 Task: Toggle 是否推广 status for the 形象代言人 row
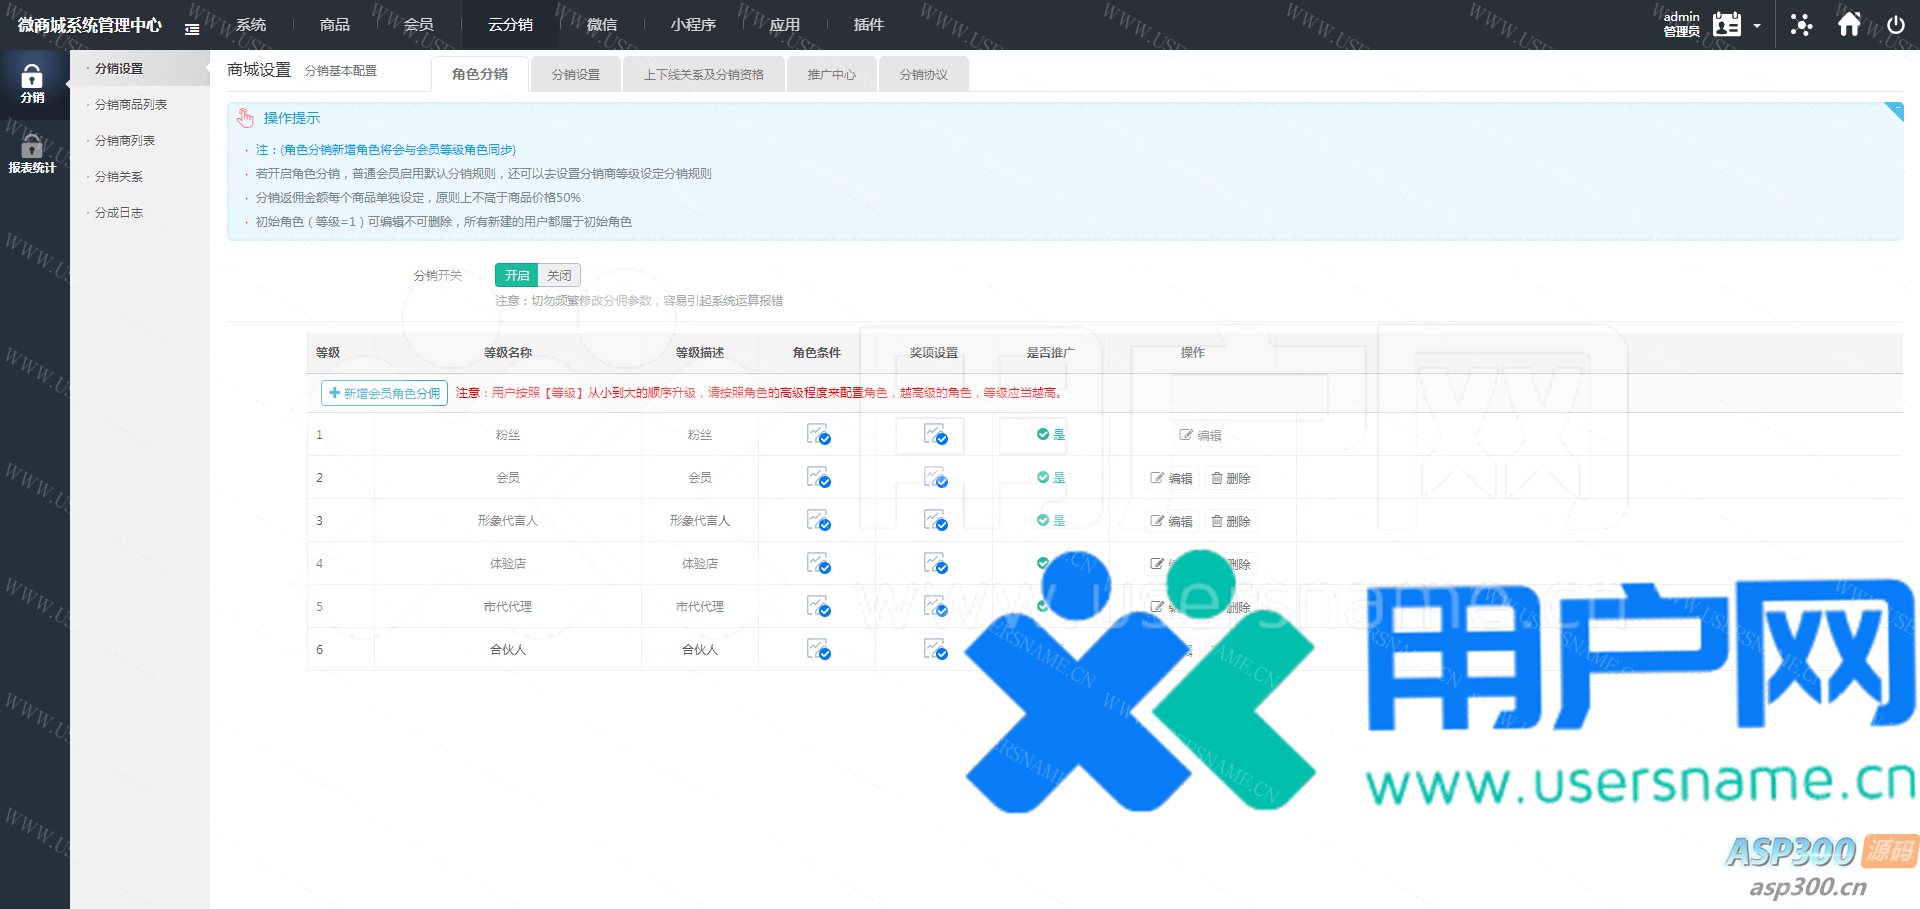pyautogui.click(x=1051, y=521)
